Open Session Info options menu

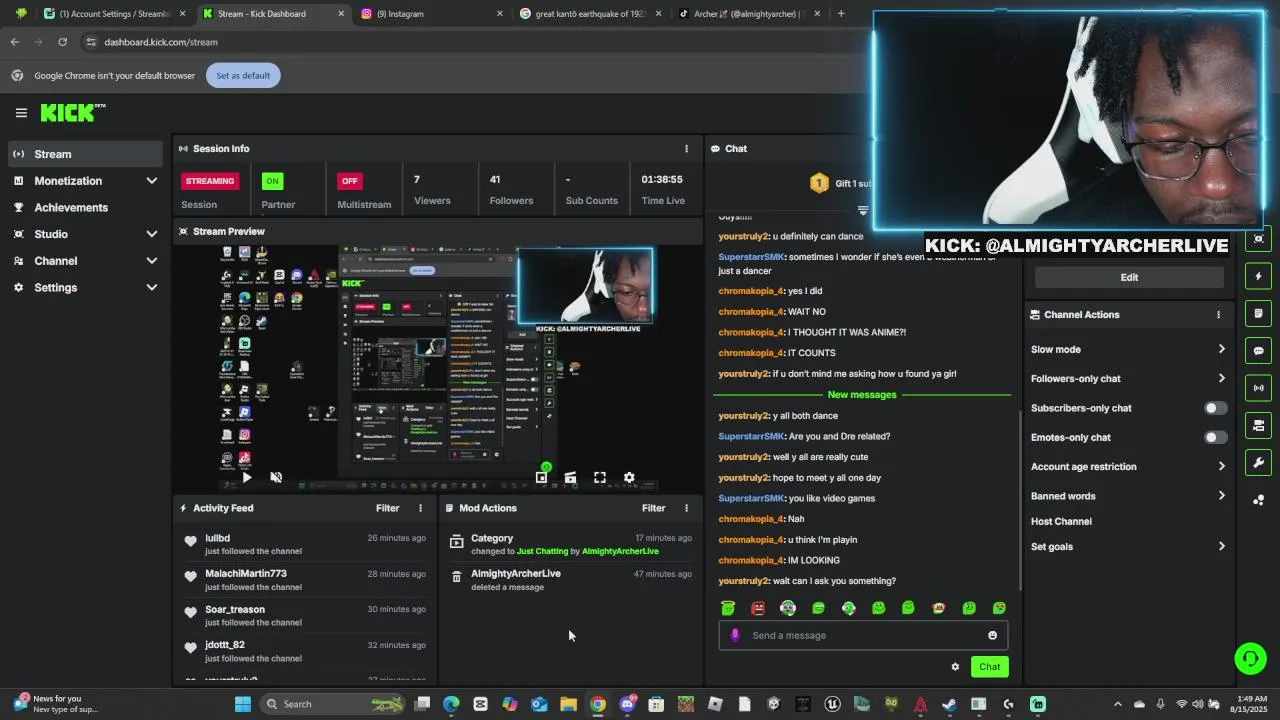(x=686, y=148)
